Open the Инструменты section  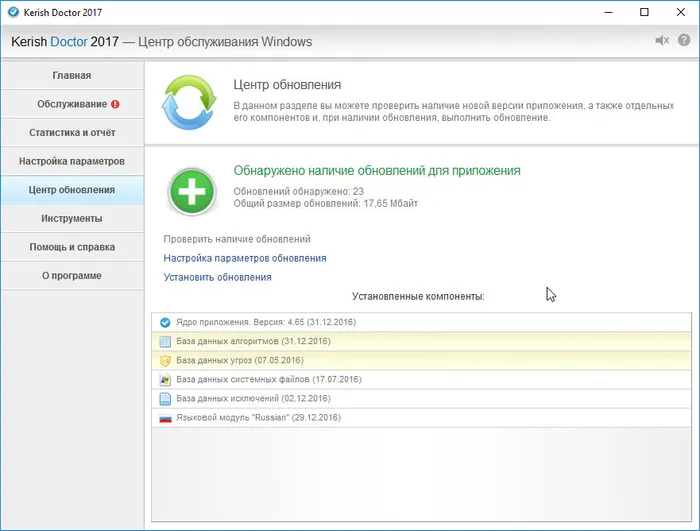(72, 218)
